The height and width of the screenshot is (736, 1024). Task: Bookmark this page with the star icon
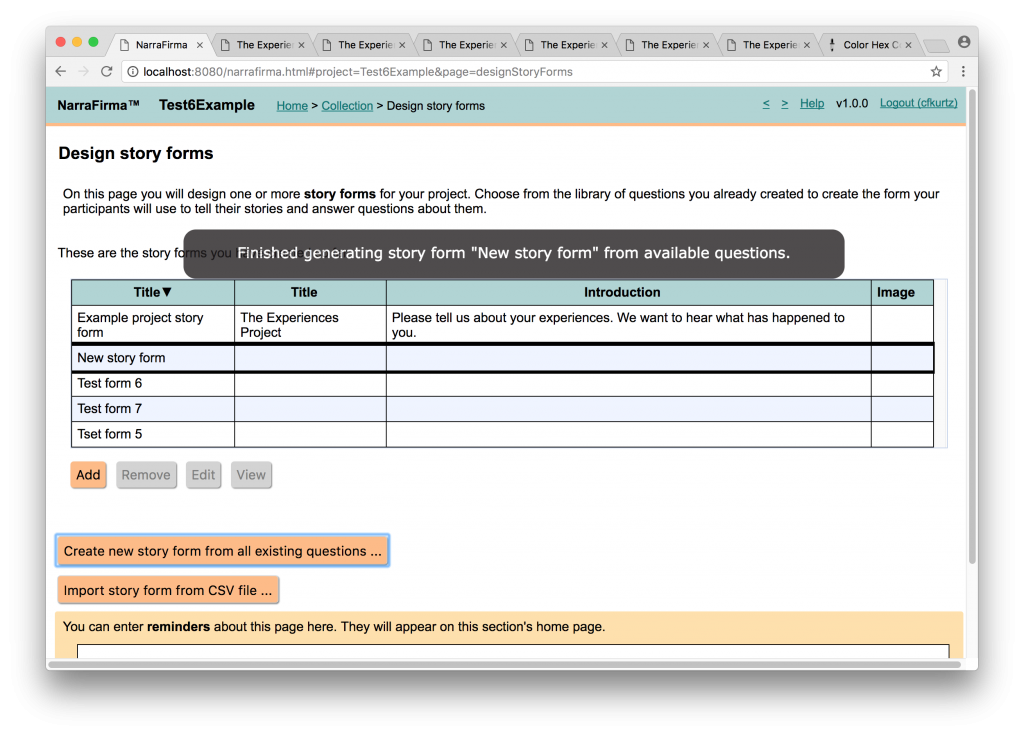pos(935,71)
